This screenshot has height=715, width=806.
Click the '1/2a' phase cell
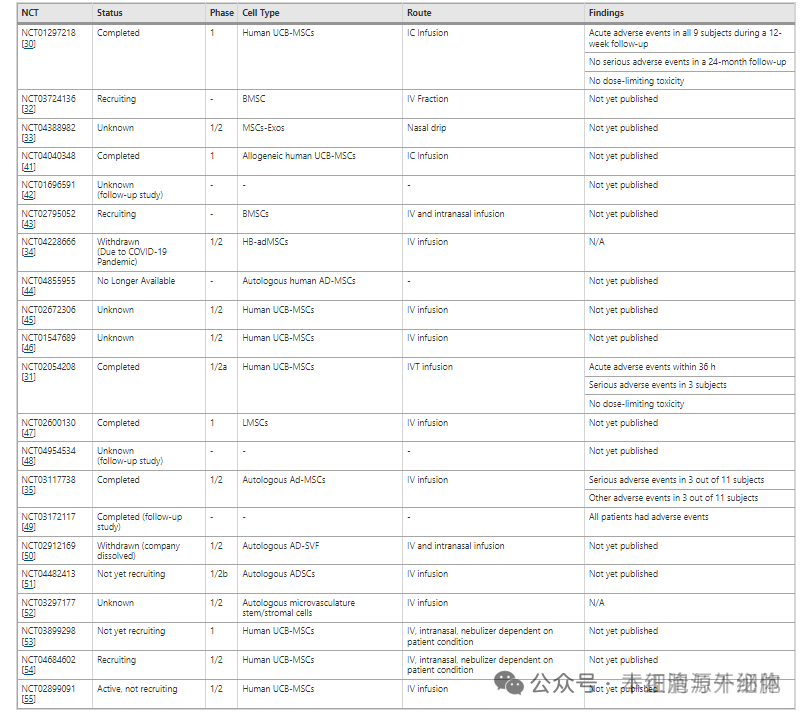pyautogui.click(x=218, y=366)
